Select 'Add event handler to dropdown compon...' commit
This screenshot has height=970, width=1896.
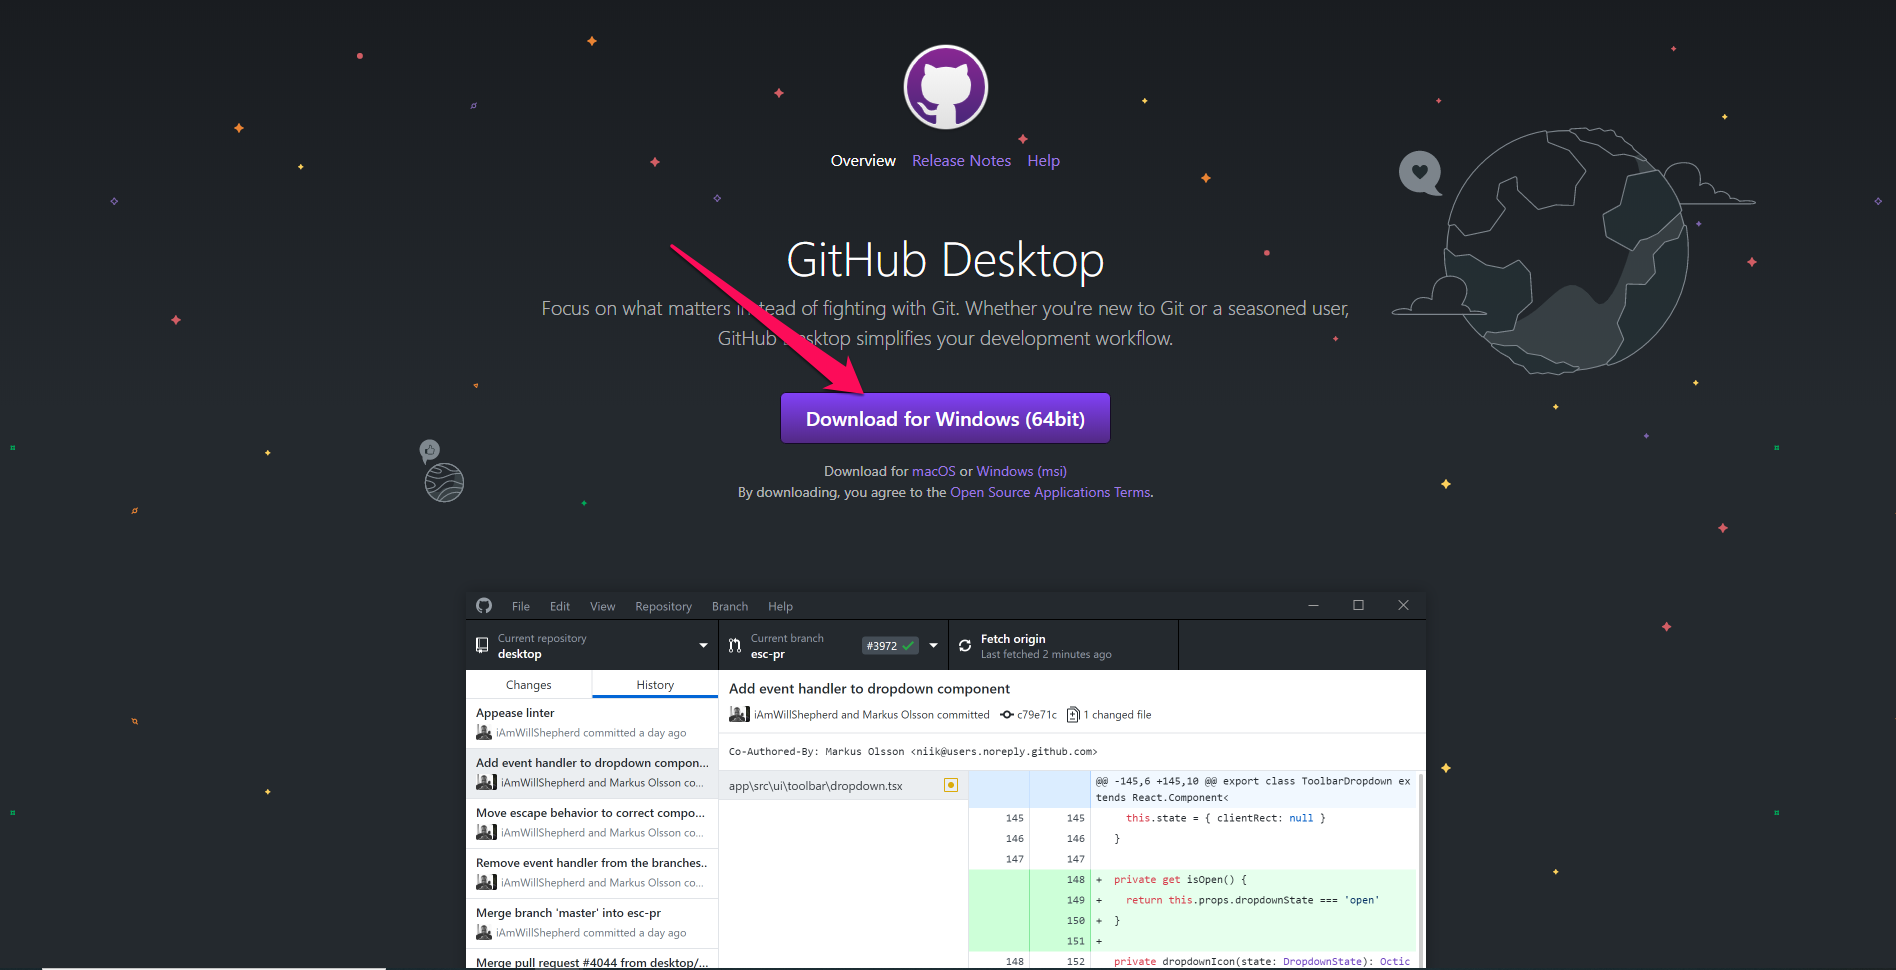pos(592,773)
